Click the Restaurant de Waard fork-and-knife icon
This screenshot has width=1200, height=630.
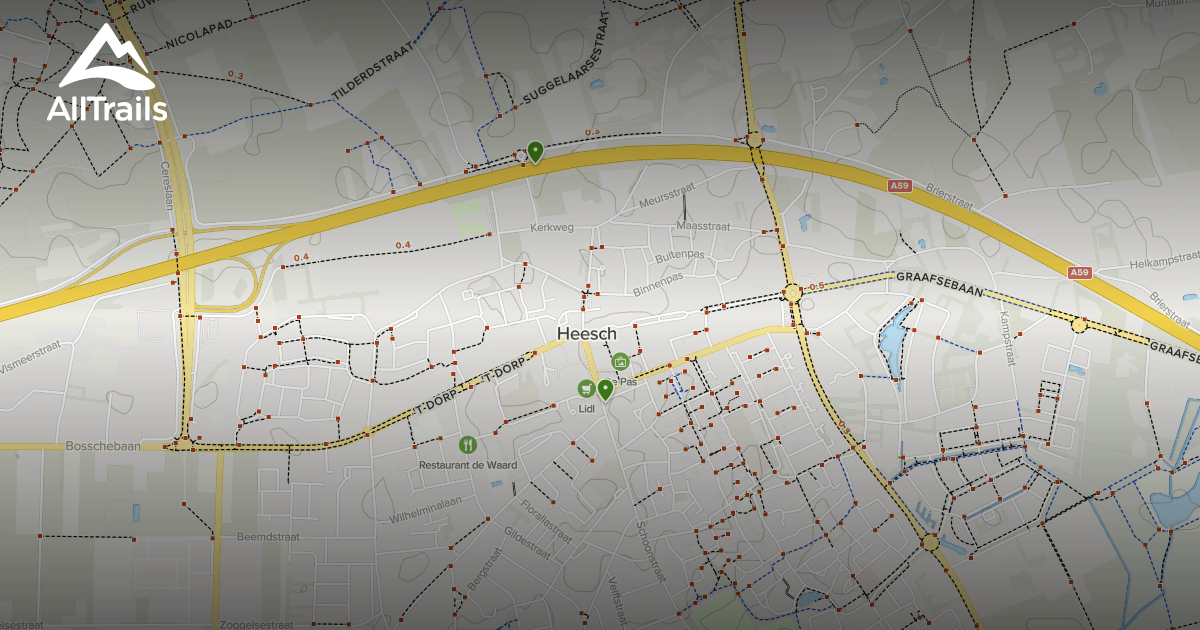point(467,444)
